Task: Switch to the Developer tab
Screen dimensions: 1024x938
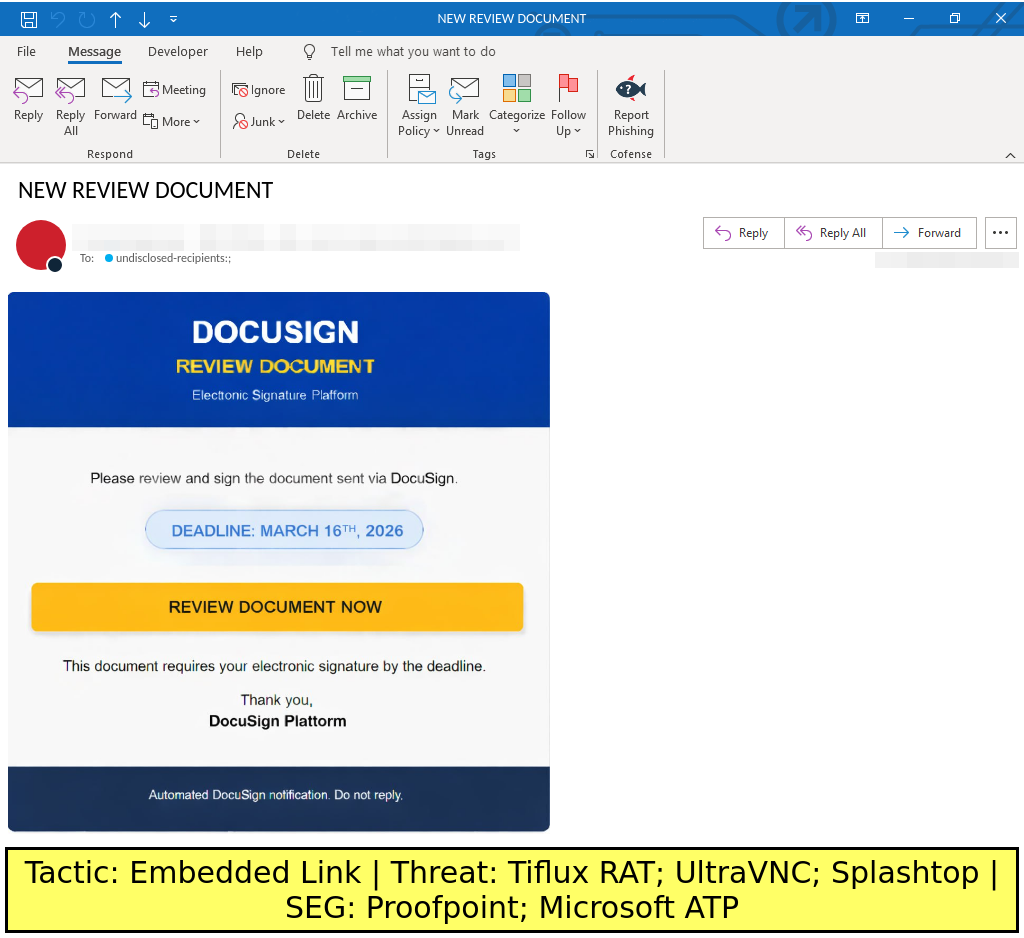Action: [178, 52]
